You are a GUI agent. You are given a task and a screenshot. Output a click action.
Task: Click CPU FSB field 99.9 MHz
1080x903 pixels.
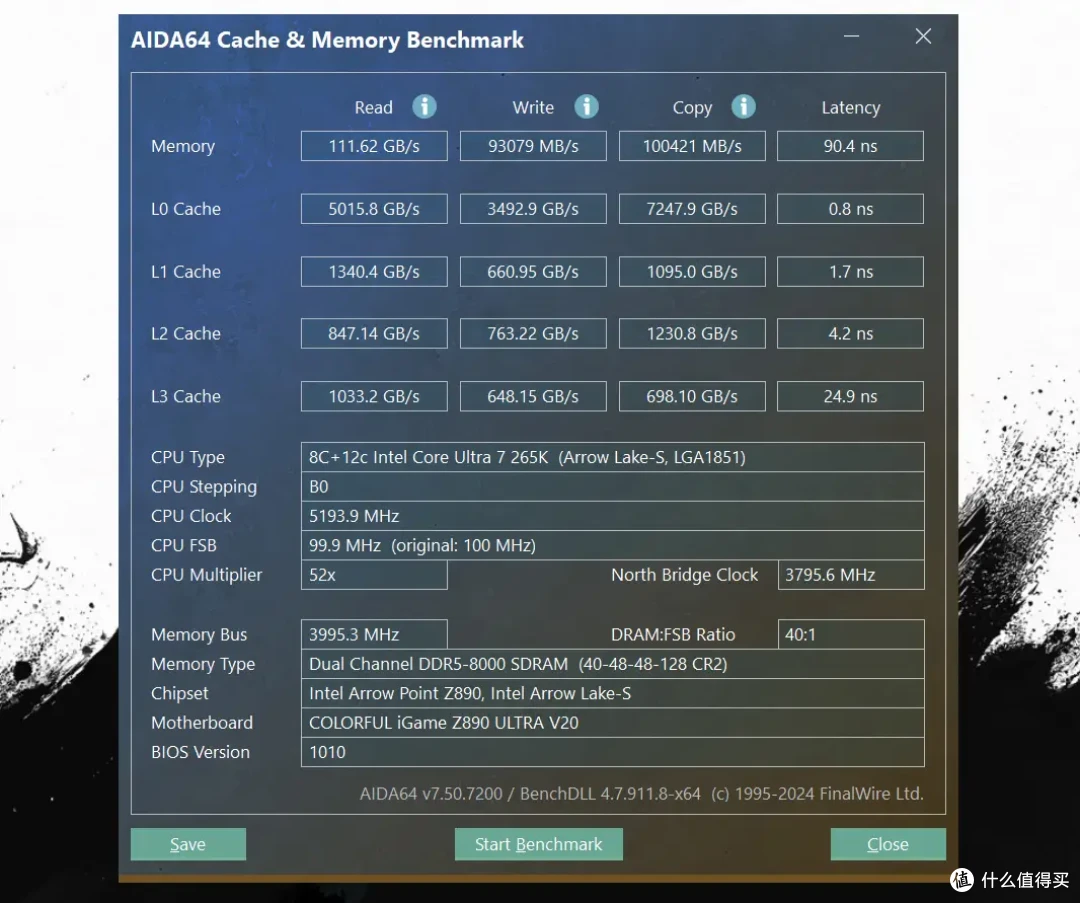click(x=612, y=546)
